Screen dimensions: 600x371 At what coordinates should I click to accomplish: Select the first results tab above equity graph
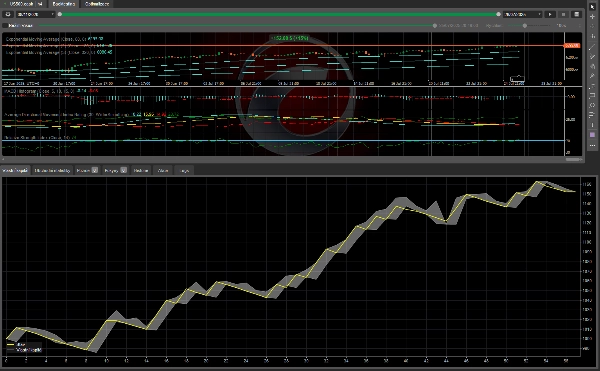15,171
